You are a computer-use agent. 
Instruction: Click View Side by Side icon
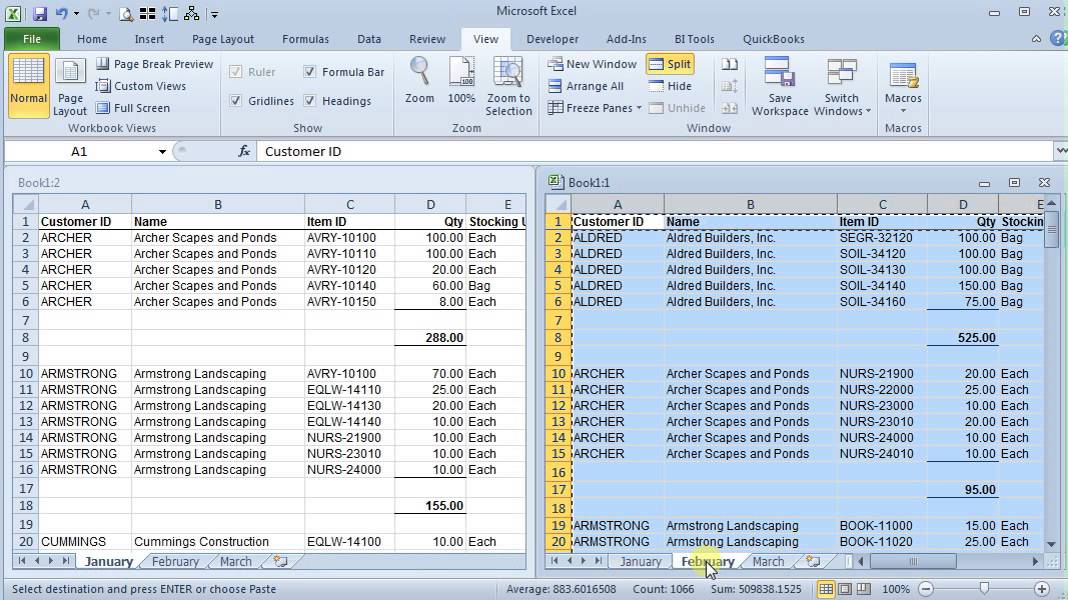coord(729,64)
